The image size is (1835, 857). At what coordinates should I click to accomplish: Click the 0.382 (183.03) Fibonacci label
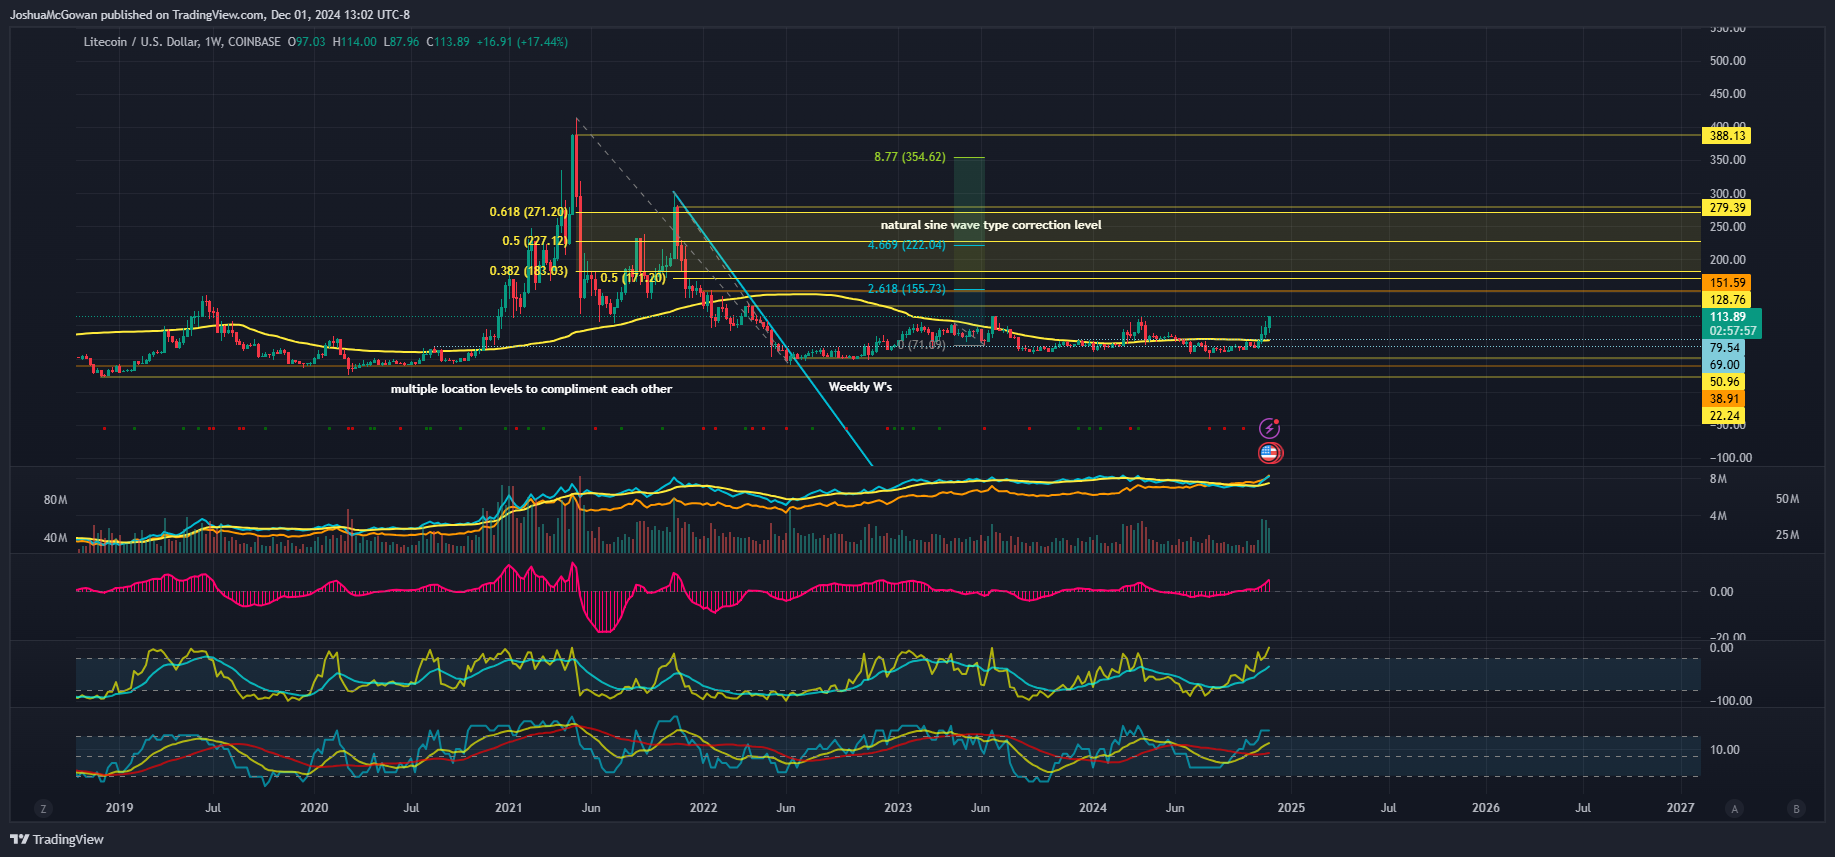tap(528, 271)
